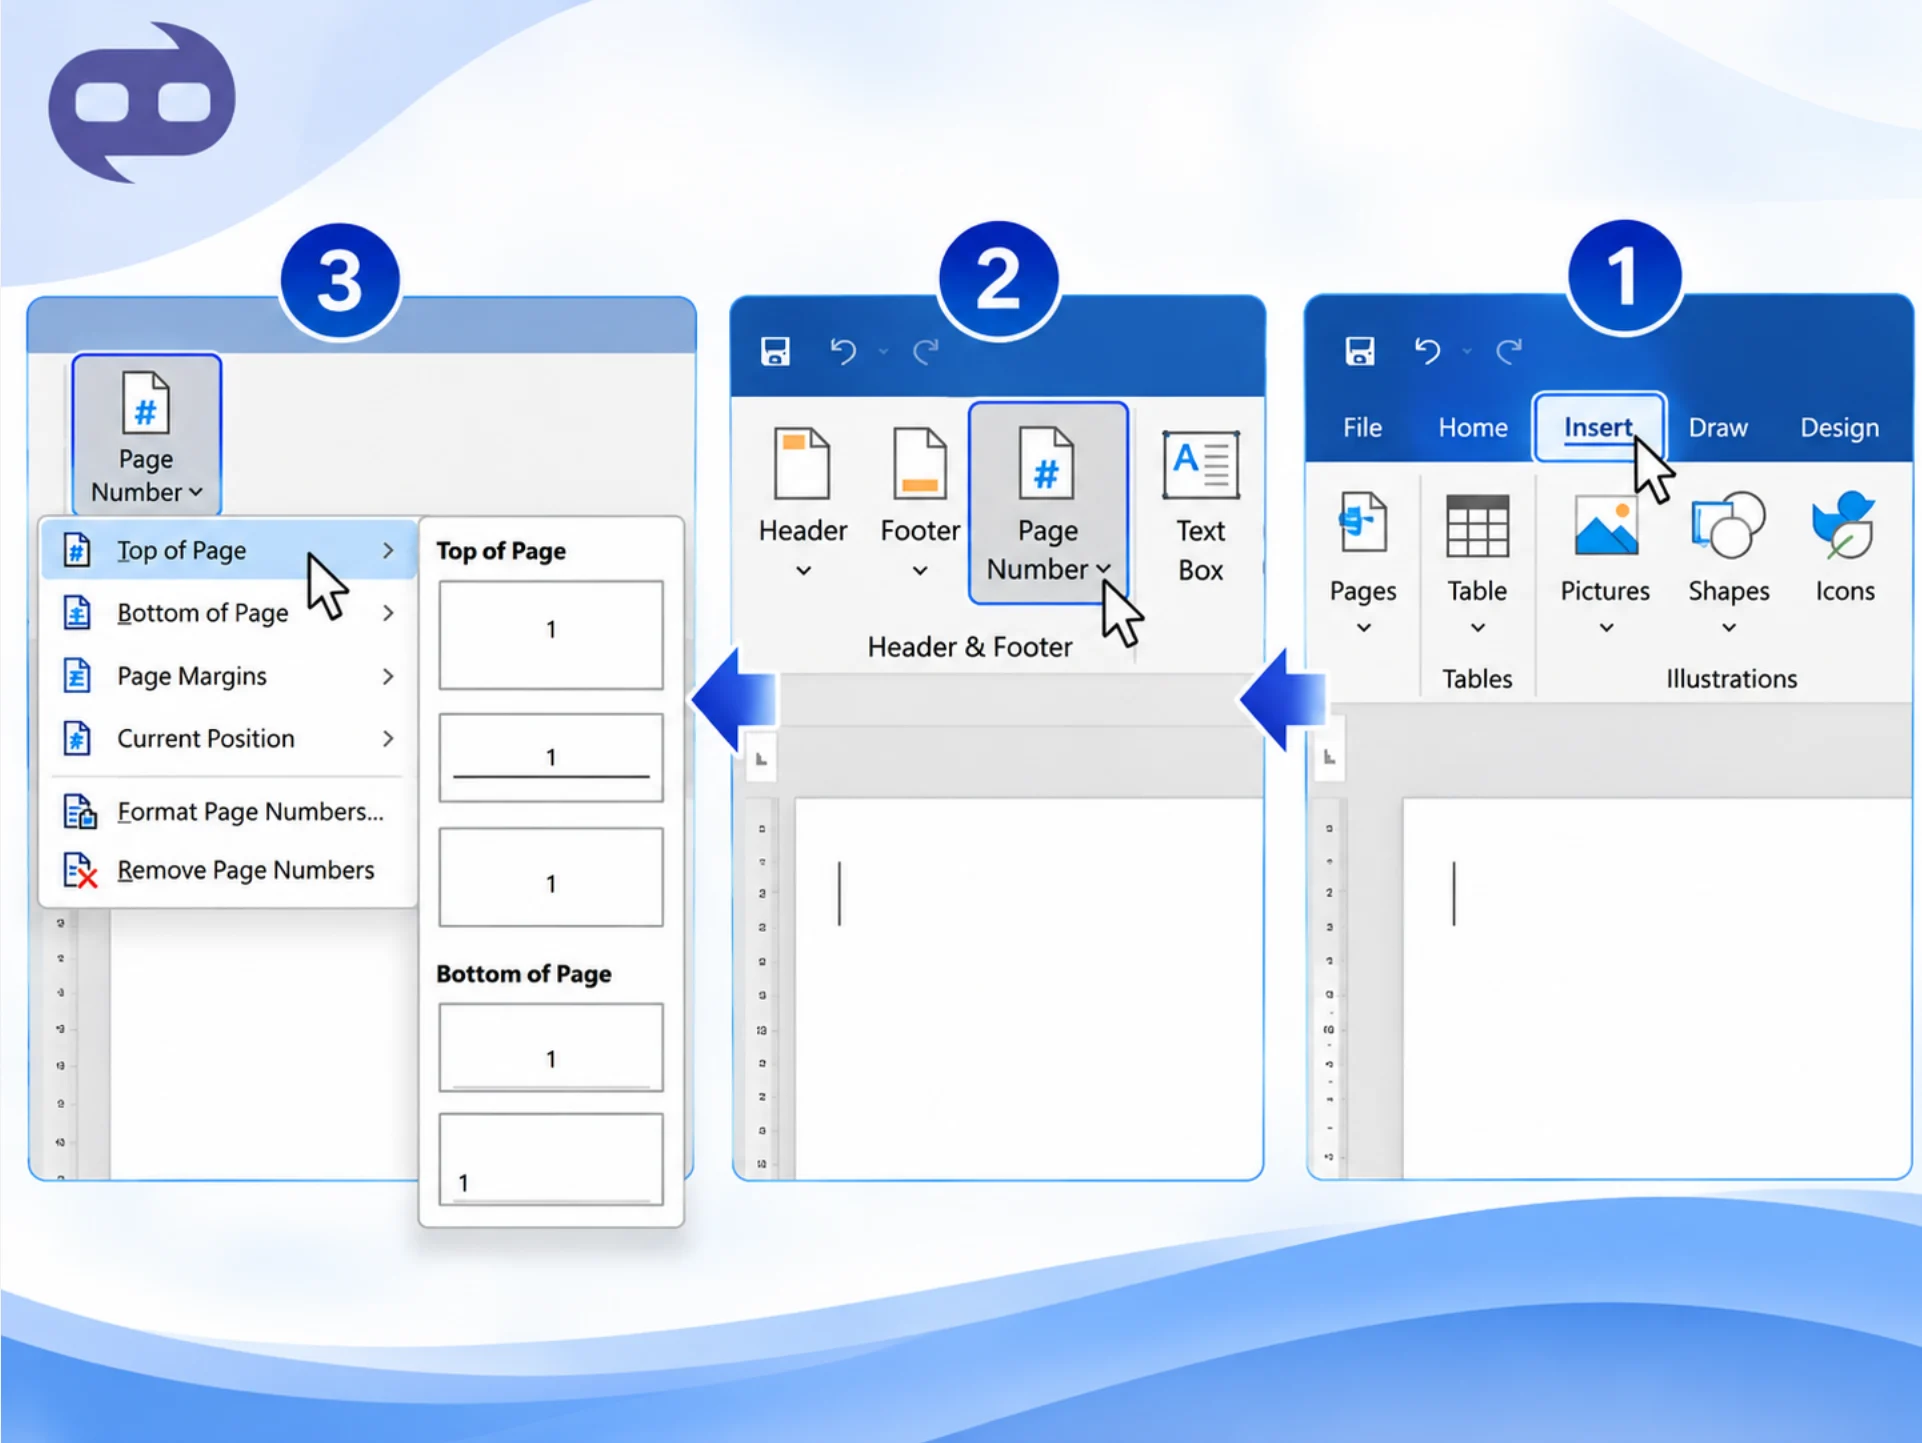Click the Icons bird button
Screen dimensions: 1922x1443
(1843, 525)
